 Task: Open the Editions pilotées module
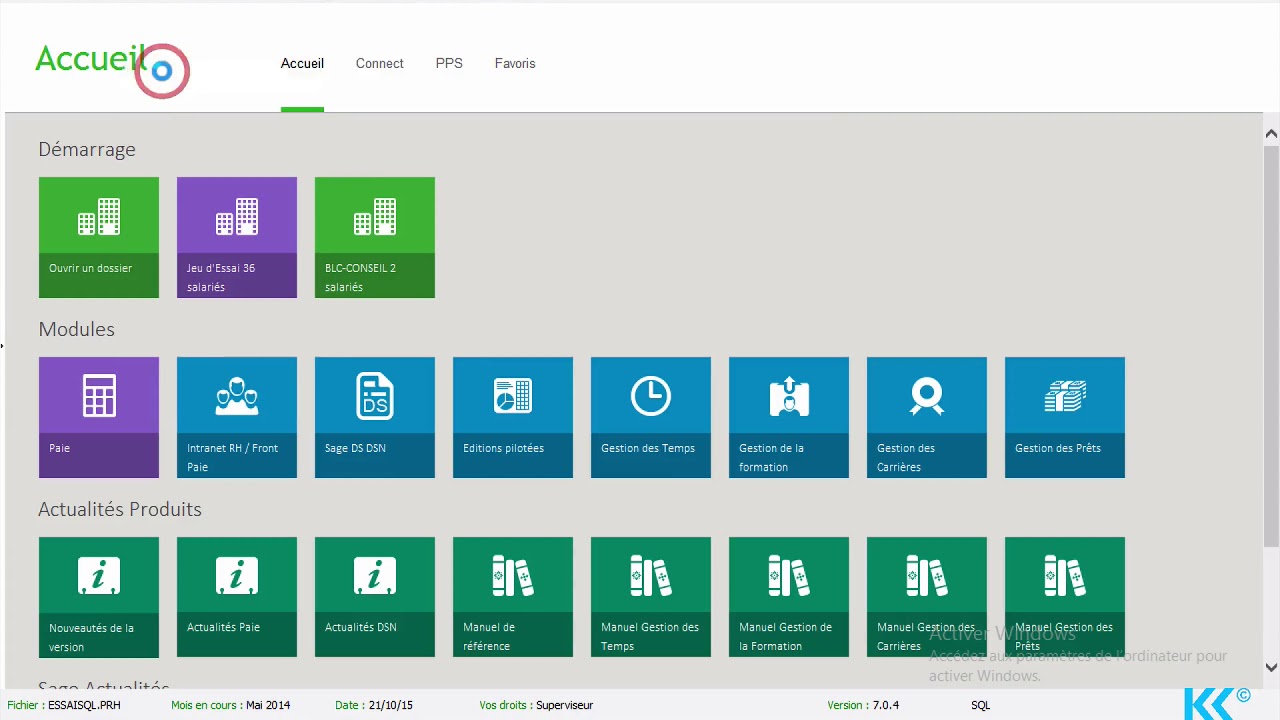[x=512, y=417]
